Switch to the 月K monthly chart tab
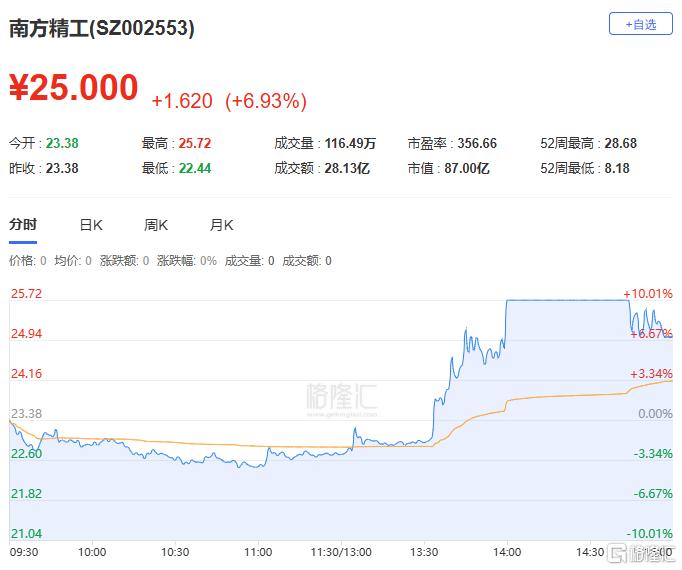The image size is (682, 570). tap(221, 225)
